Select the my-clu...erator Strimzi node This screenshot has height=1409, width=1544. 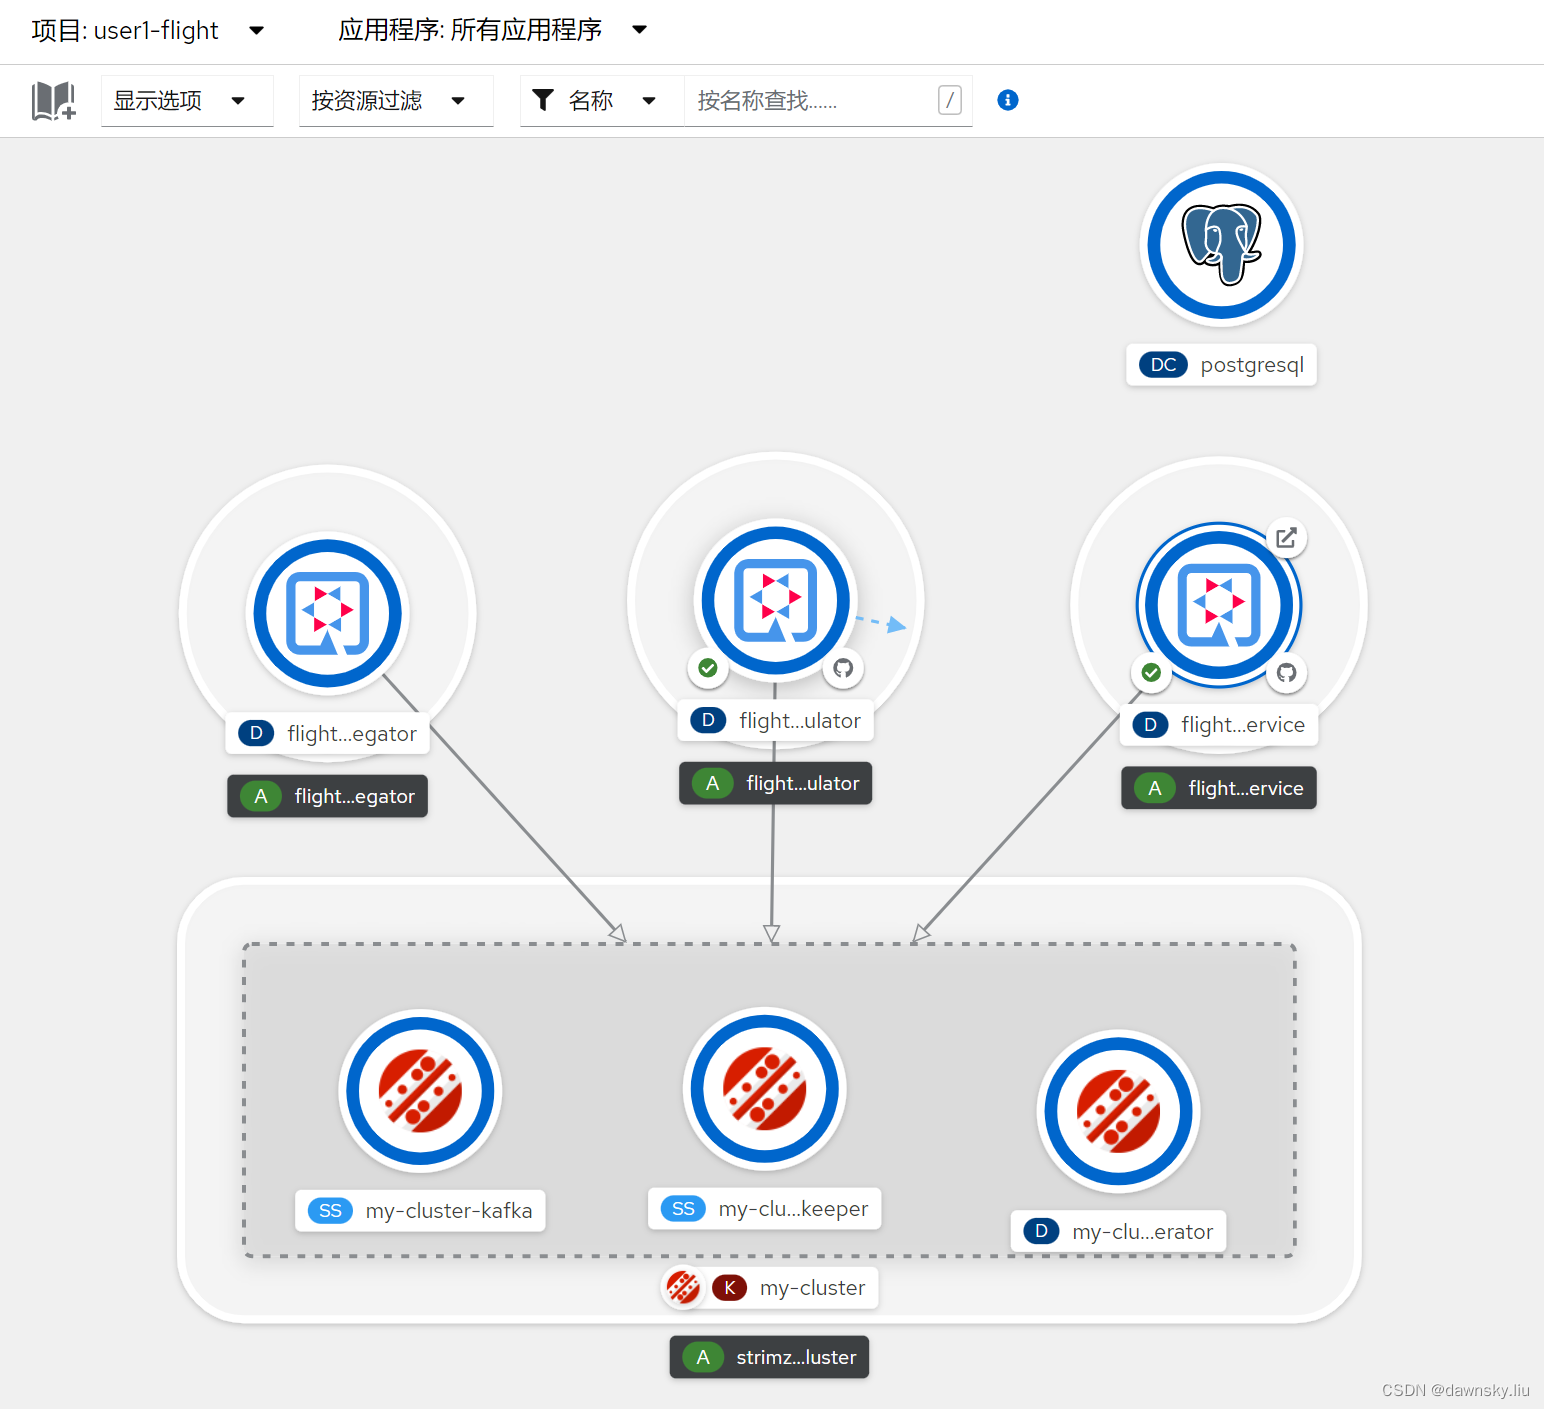[1118, 1111]
